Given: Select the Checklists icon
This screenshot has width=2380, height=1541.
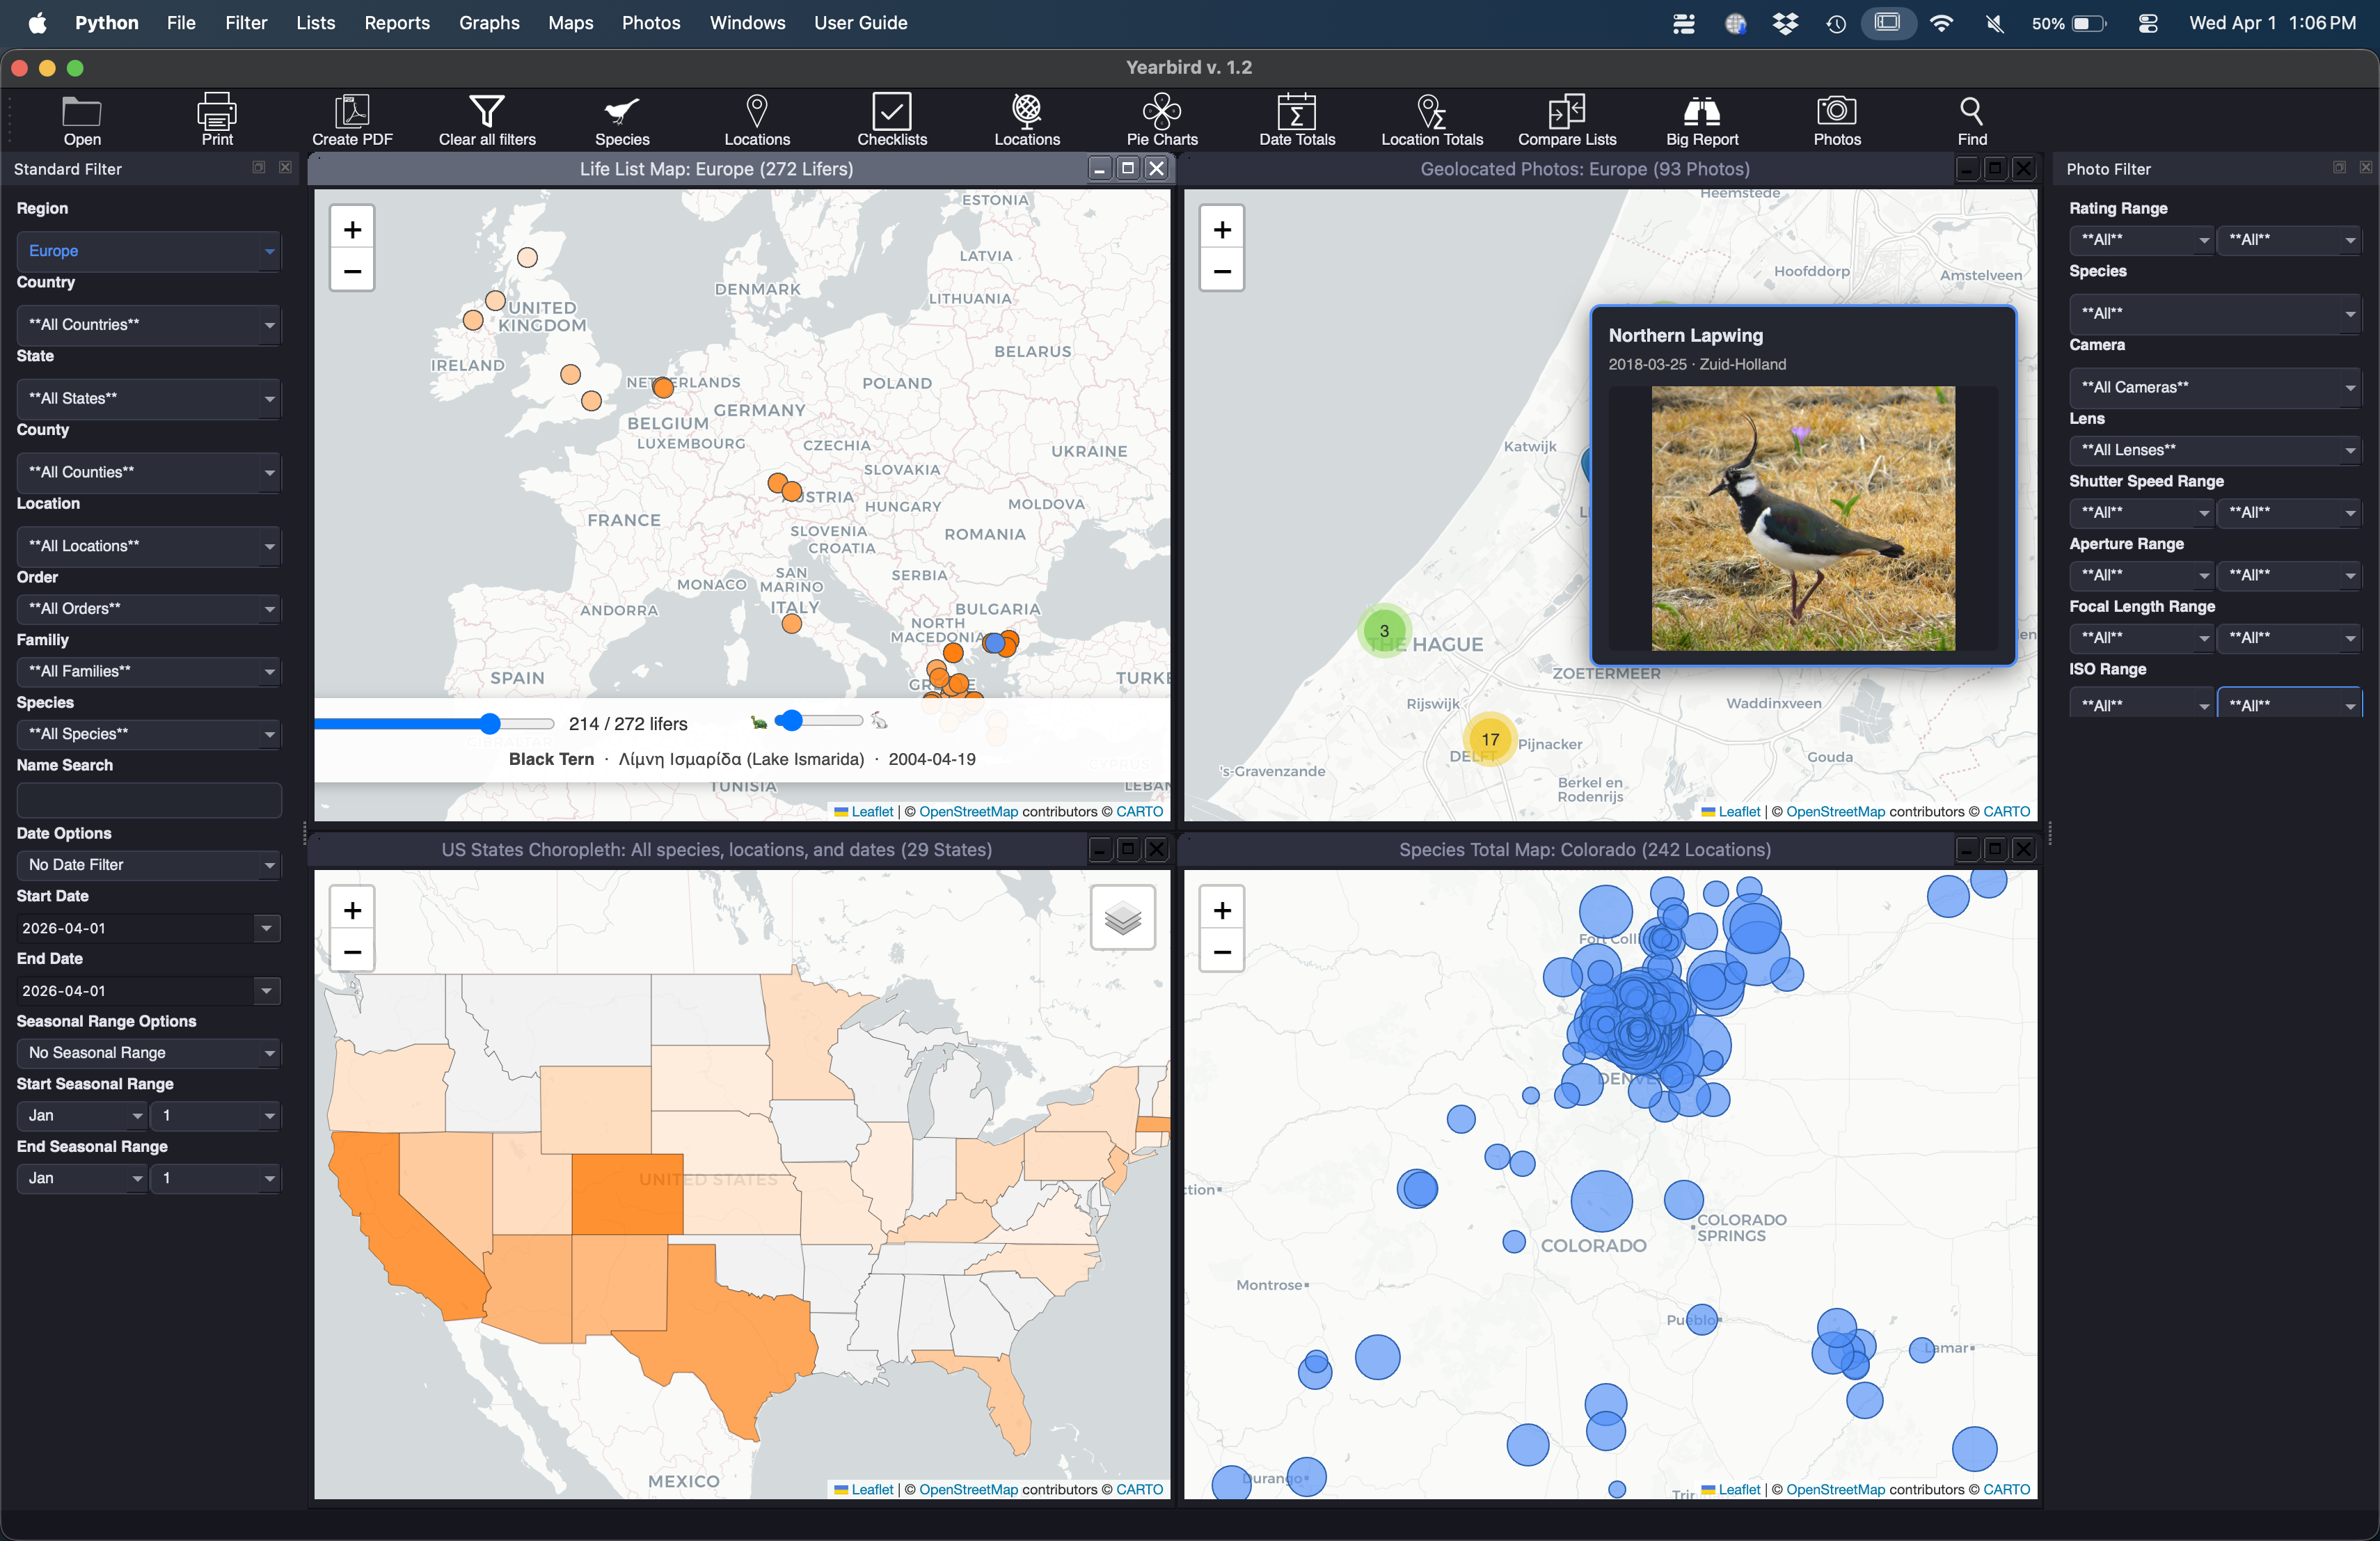Looking at the screenshot, I should (892, 119).
